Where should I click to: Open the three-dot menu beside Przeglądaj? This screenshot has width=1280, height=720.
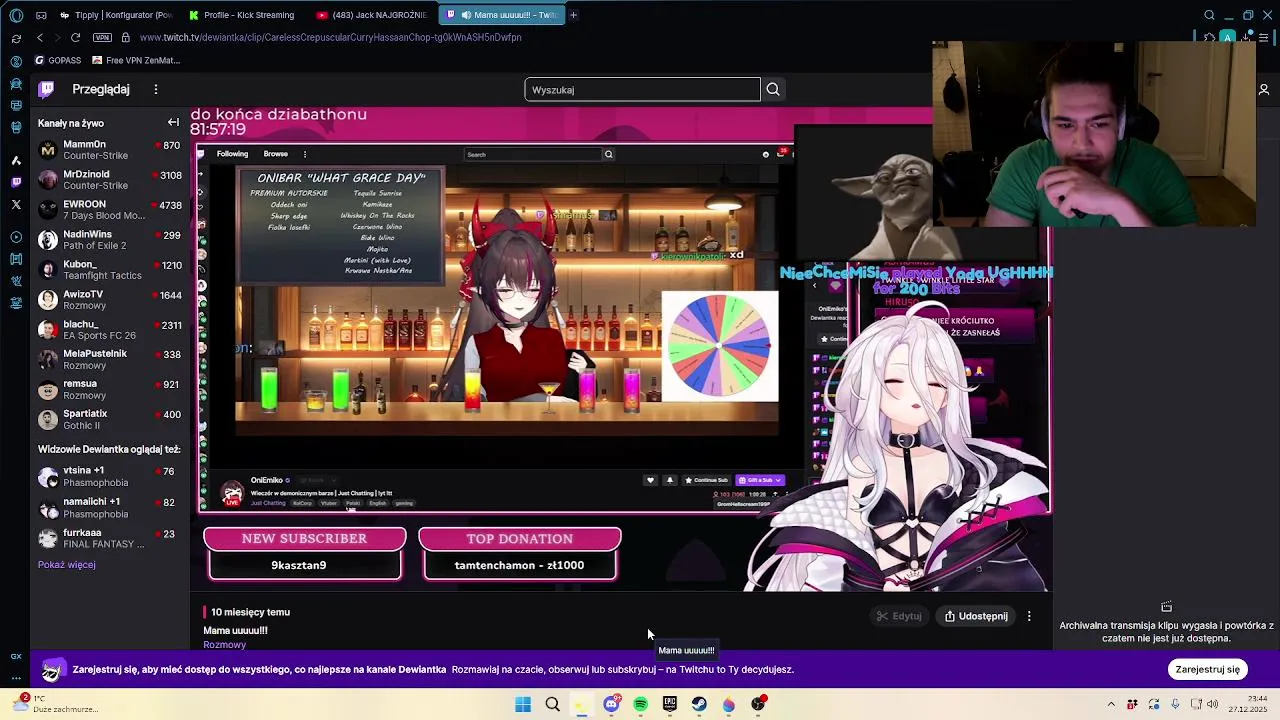coord(156,89)
